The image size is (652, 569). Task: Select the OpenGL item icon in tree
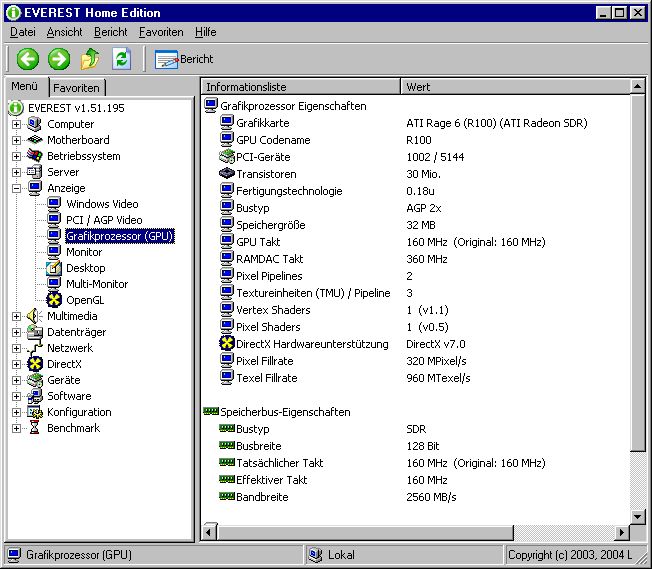[54, 300]
